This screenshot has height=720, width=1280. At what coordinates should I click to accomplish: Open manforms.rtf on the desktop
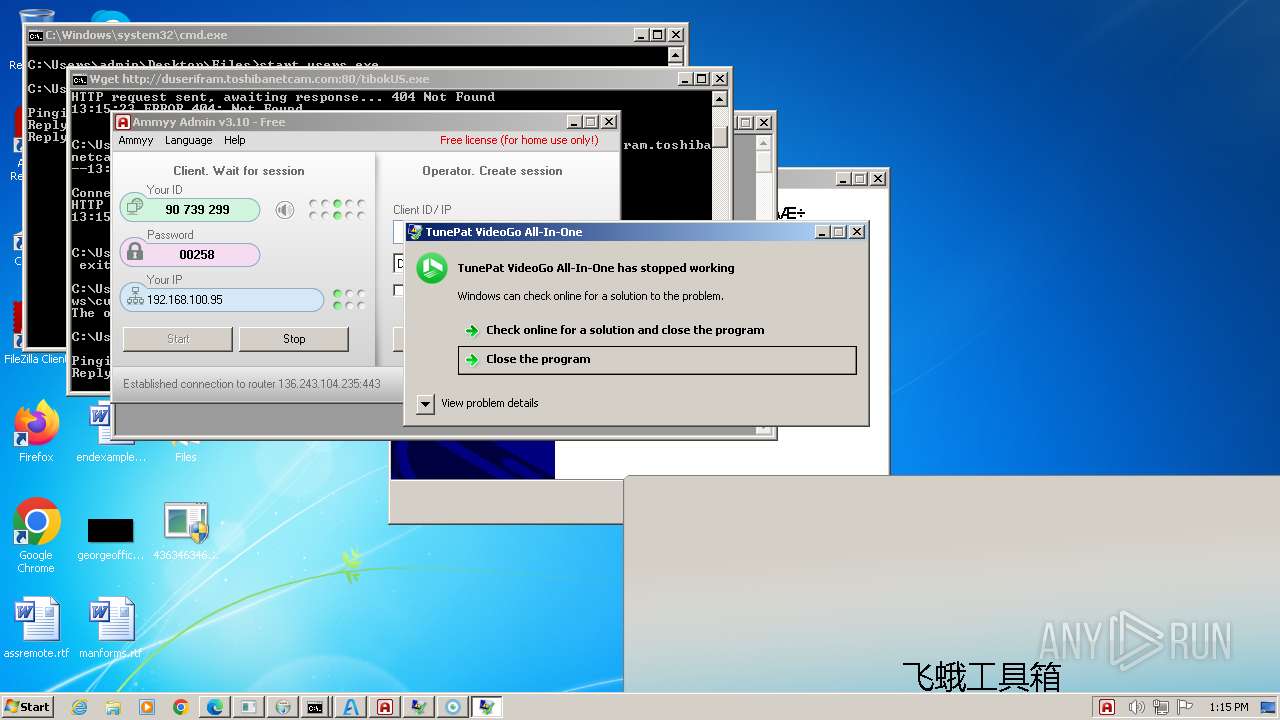click(x=110, y=627)
